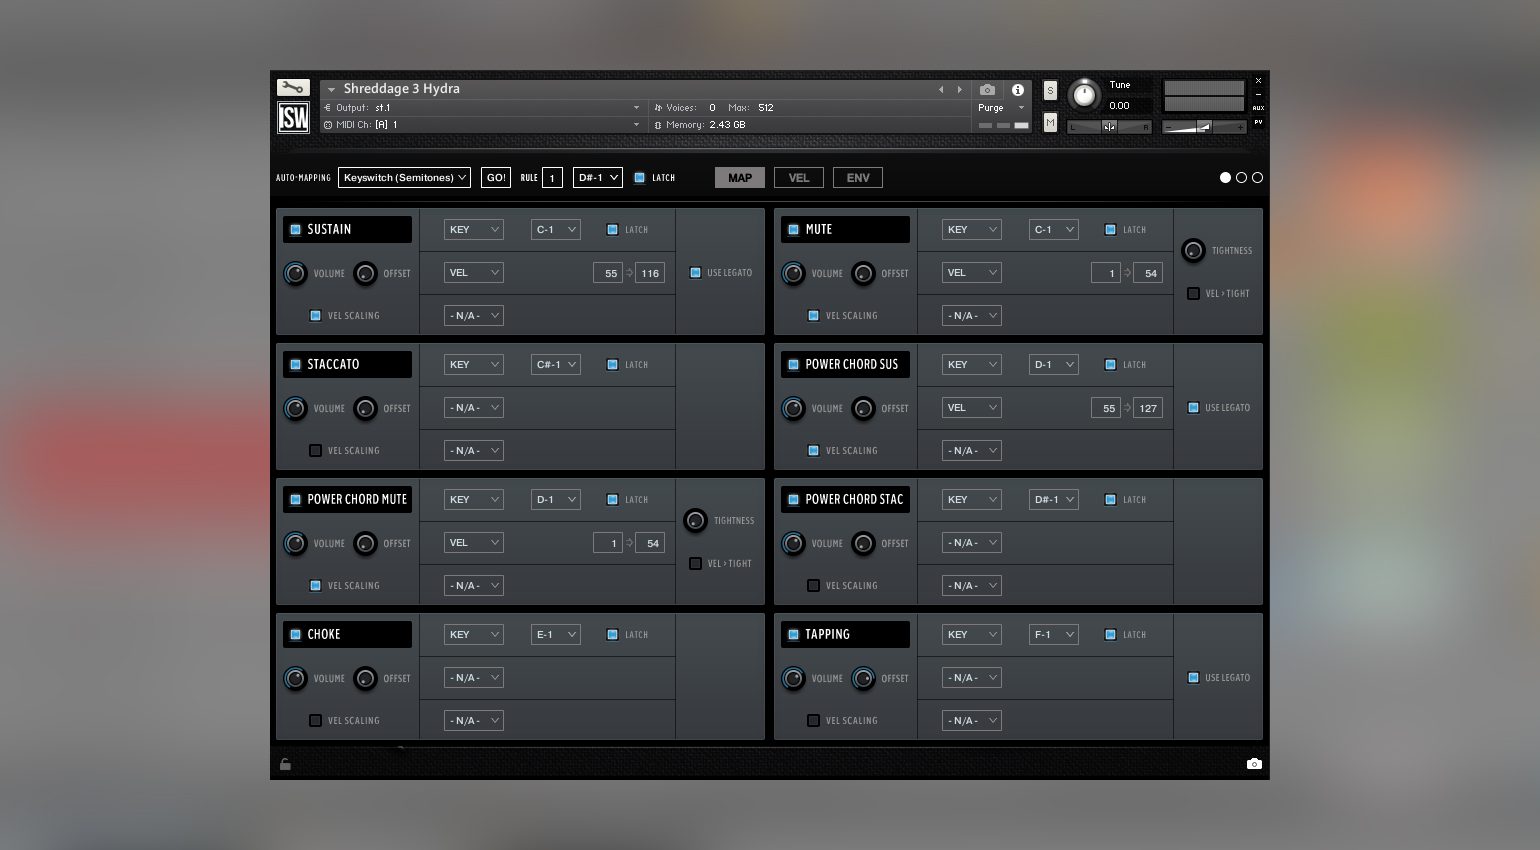1540x850 pixels.
Task: Open the instrument info icon
Action: click(1017, 90)
